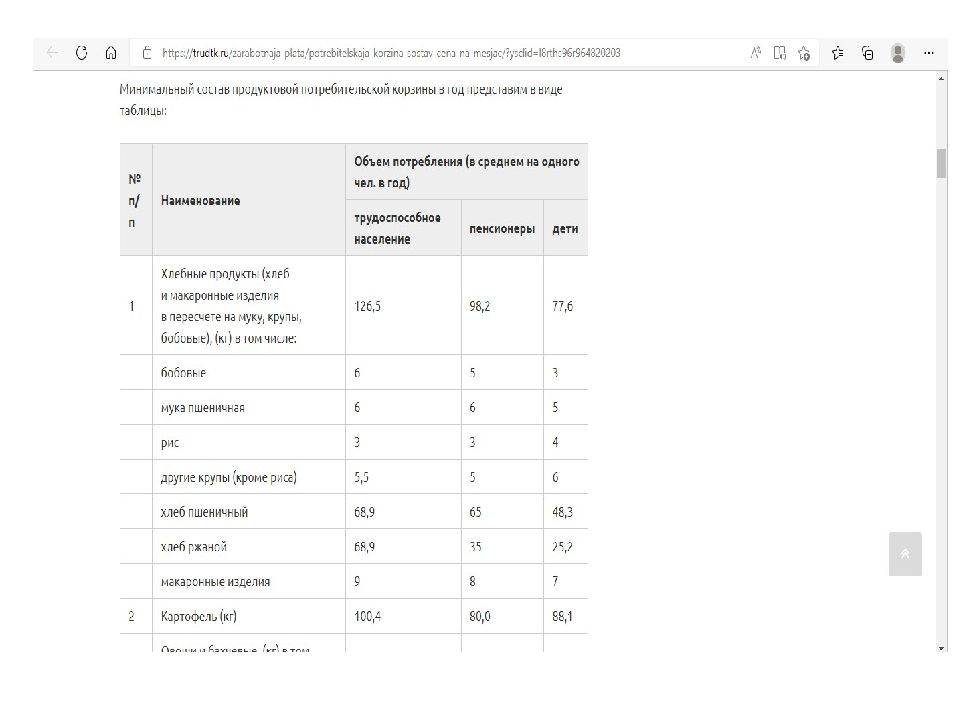960x720 pixels.
Task: Go to browser home page icon
Action: 111,53
